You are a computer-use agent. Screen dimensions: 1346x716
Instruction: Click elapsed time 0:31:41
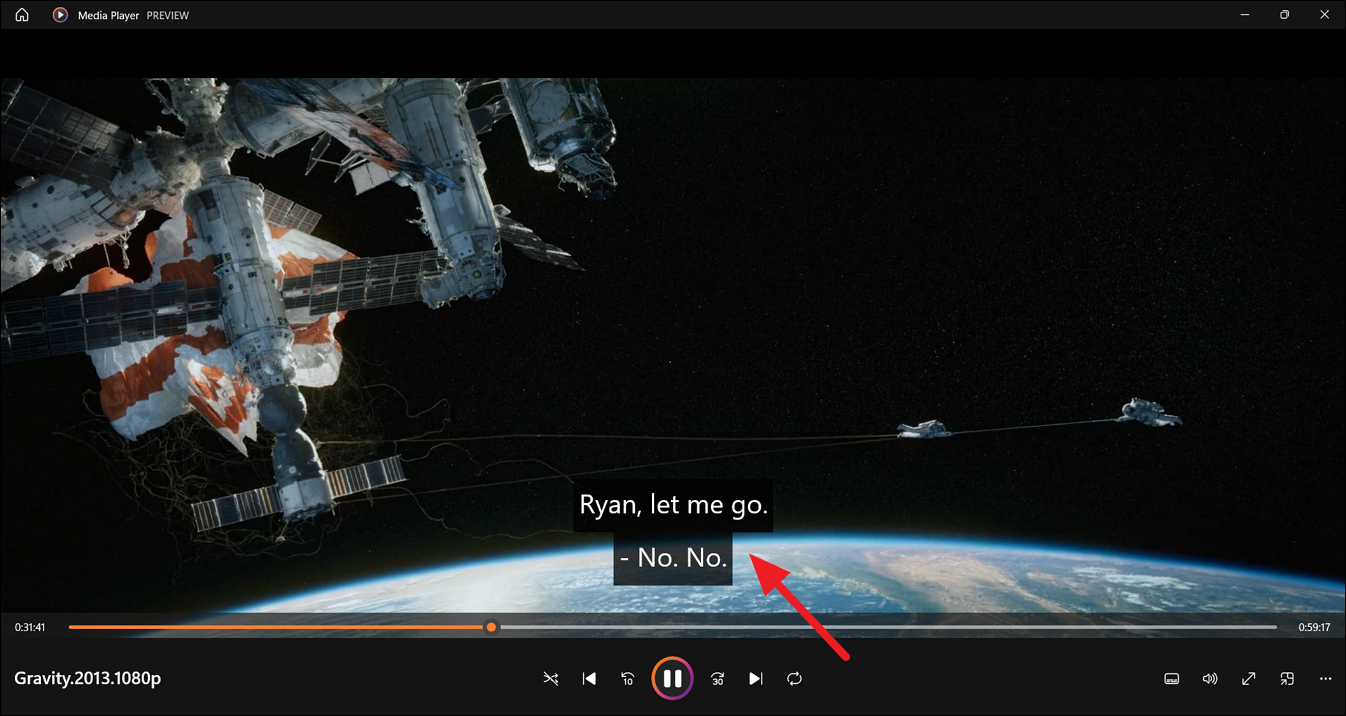[x=30, y=628]
